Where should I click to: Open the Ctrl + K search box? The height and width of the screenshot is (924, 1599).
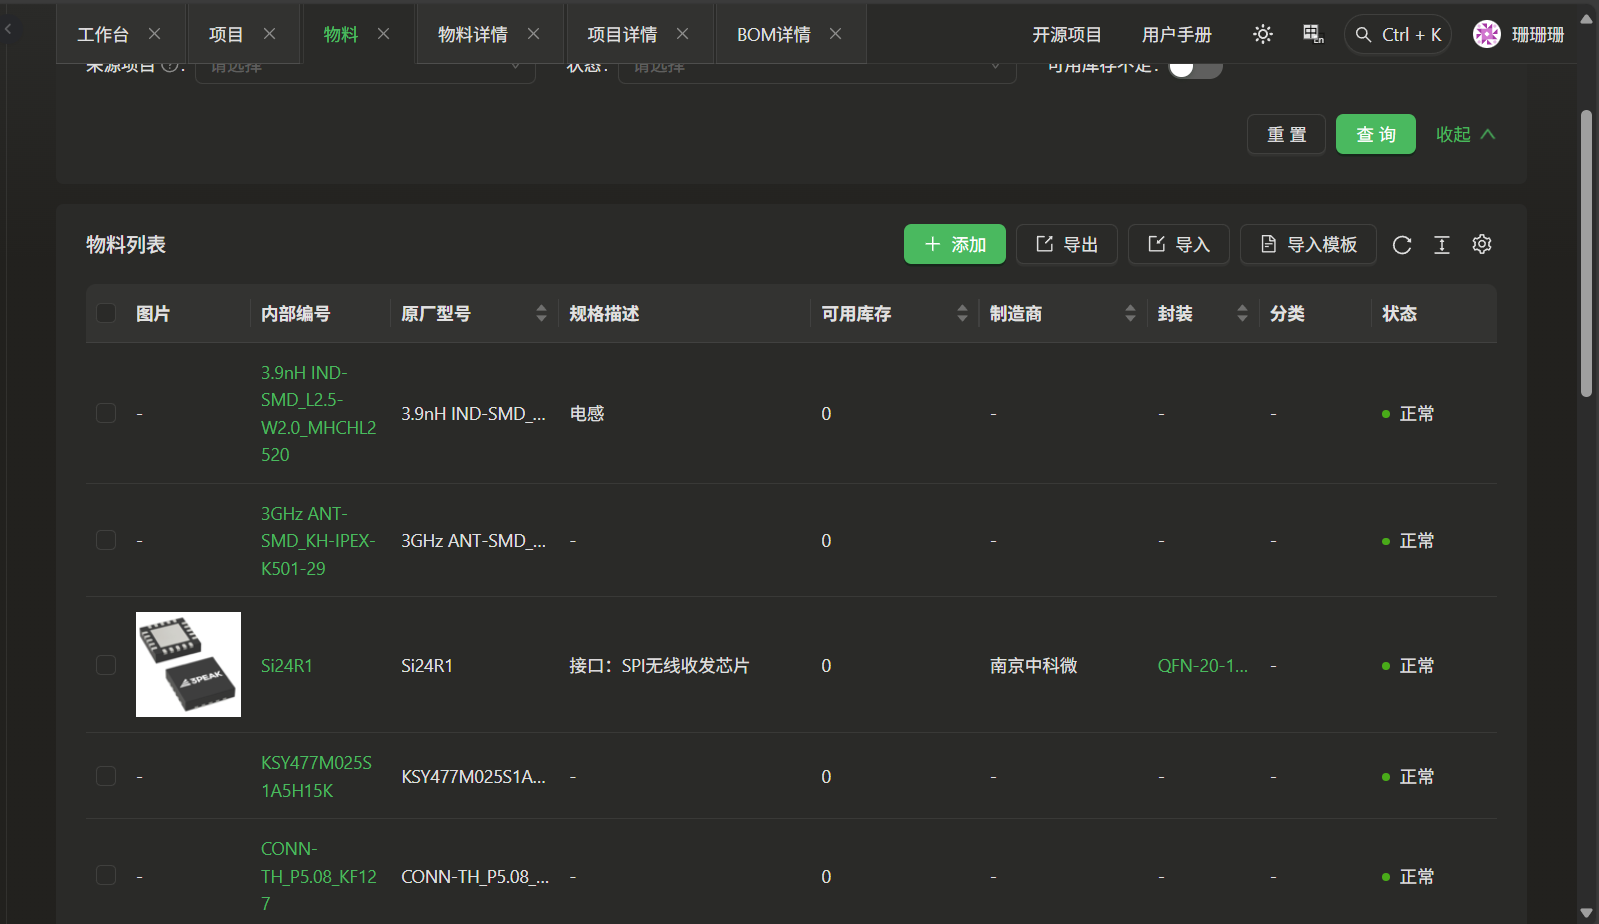tap(1398, 34)
